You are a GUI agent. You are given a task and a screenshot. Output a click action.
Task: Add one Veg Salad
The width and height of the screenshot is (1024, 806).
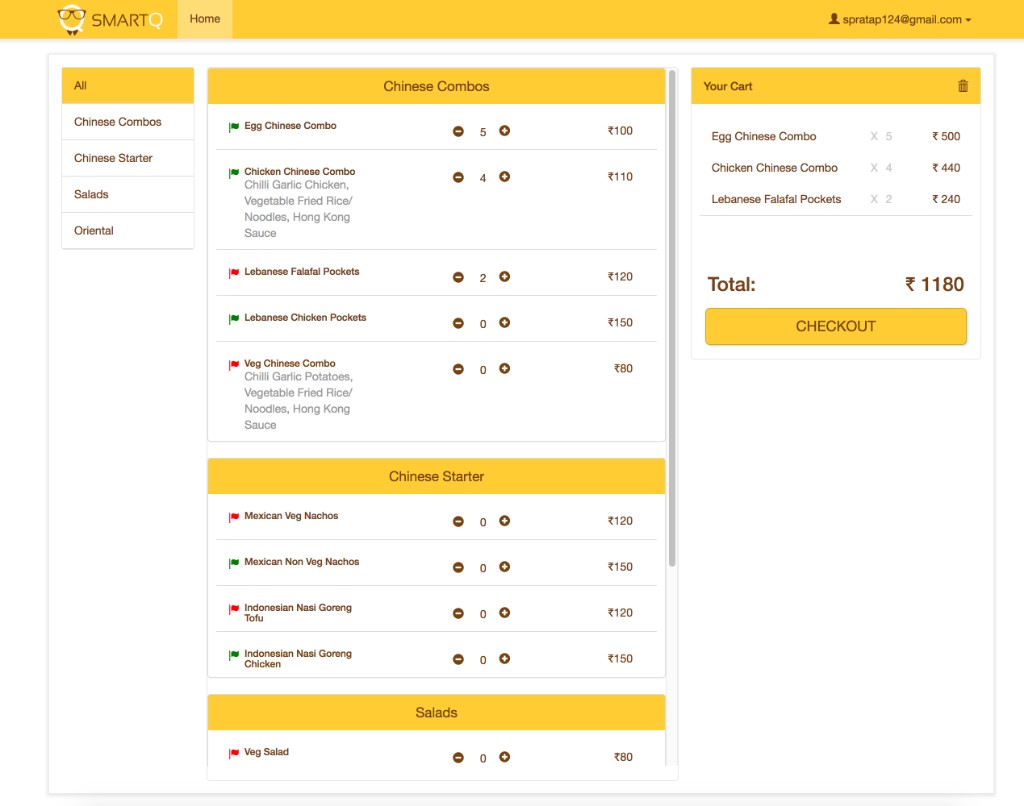pos(504,757)
